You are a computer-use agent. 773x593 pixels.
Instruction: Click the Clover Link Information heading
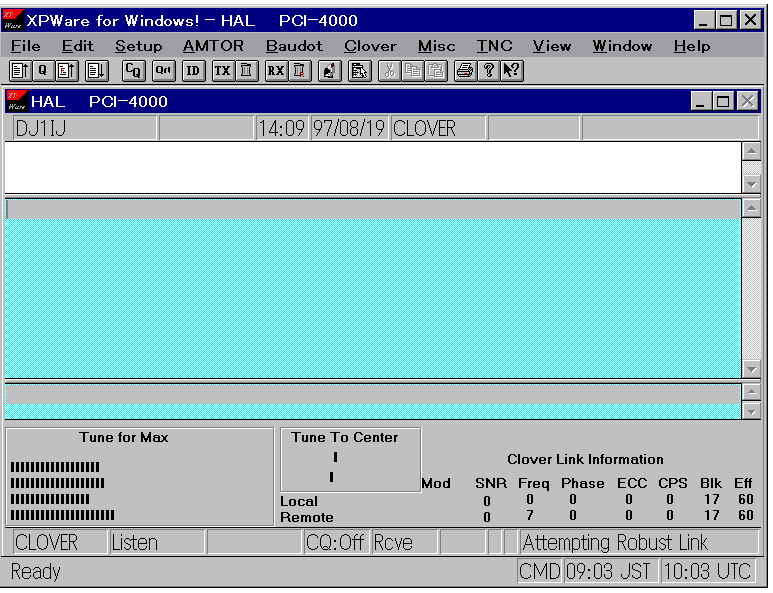point(585,459)
